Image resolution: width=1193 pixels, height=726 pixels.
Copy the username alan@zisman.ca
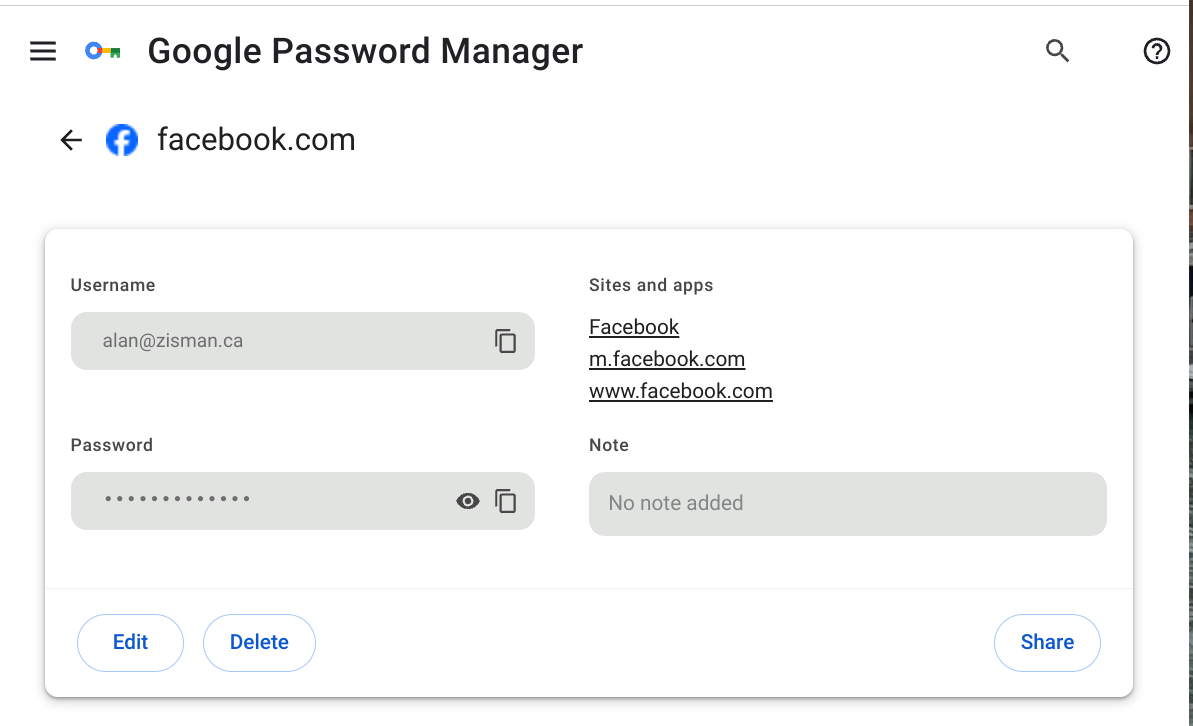click(506, 341)
